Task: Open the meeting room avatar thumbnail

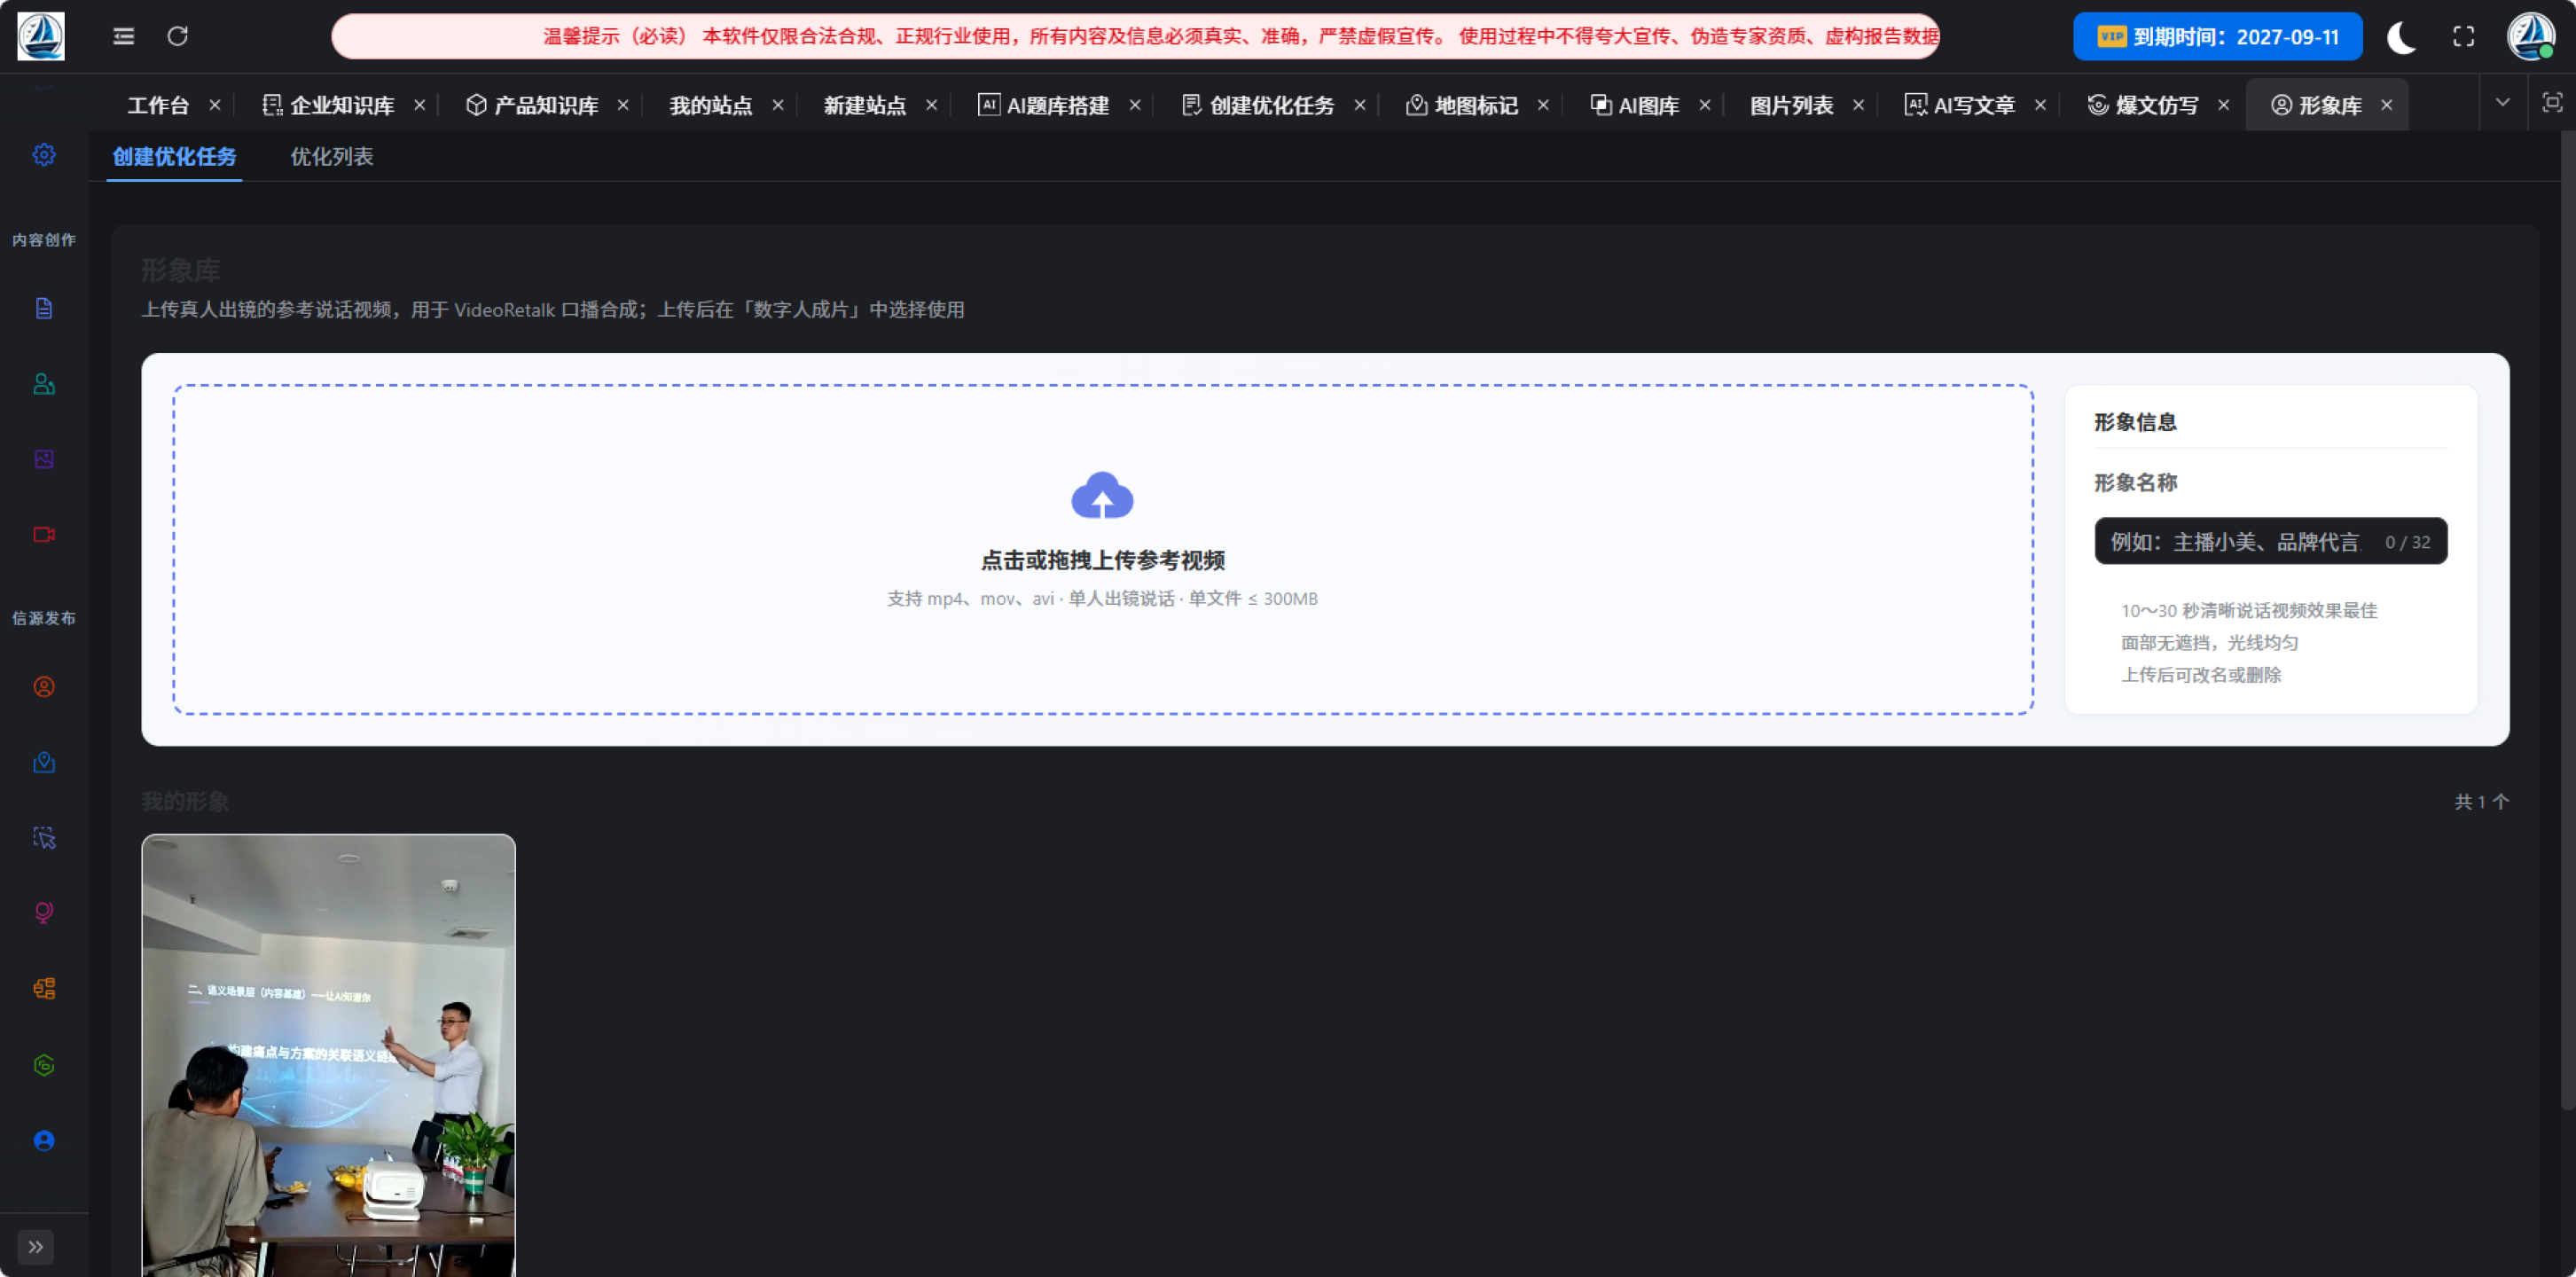Action: tap(328, 1055)
